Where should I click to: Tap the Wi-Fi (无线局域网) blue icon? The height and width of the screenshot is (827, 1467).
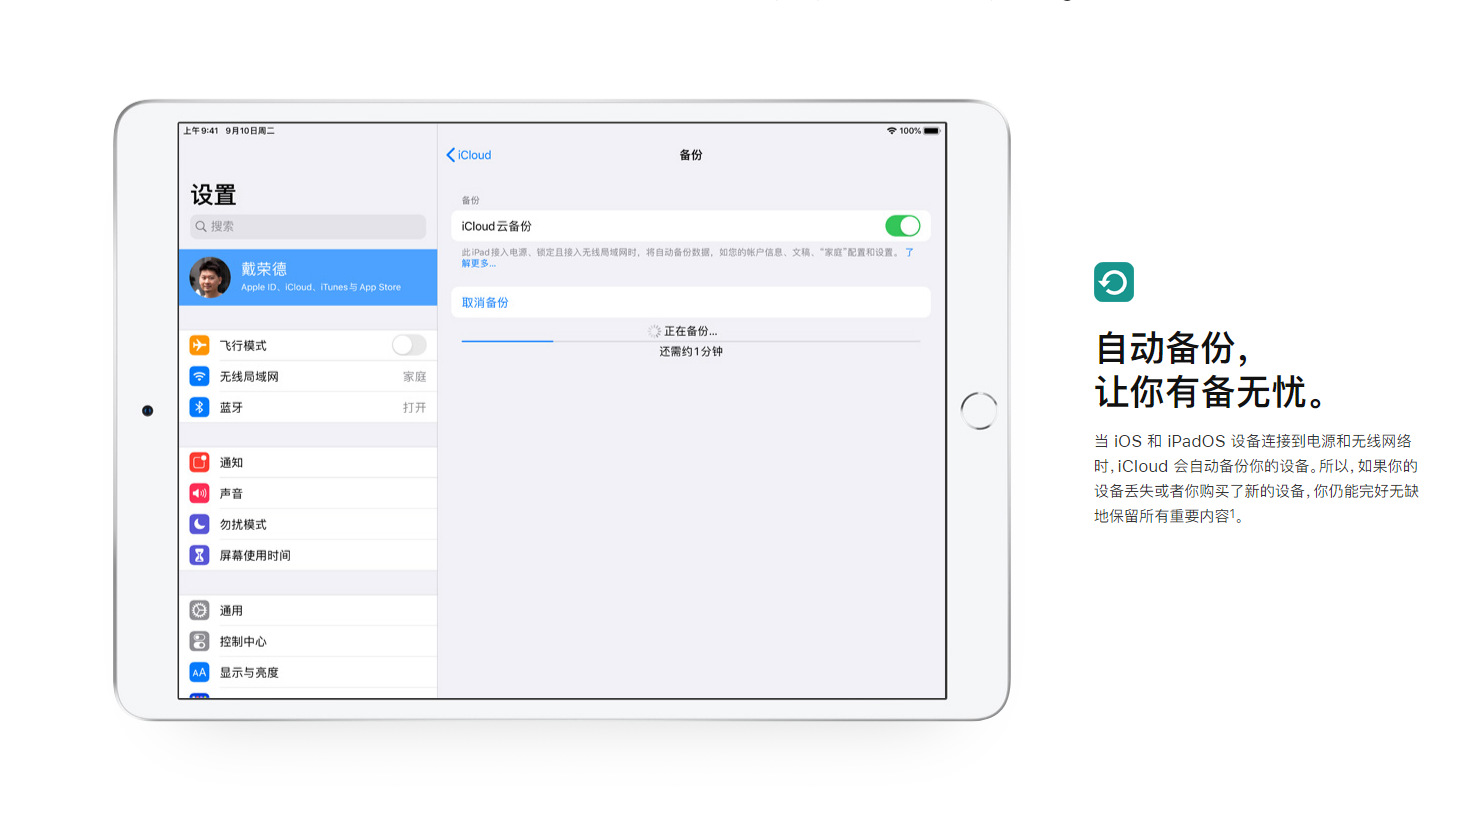(x=199, y=376)
